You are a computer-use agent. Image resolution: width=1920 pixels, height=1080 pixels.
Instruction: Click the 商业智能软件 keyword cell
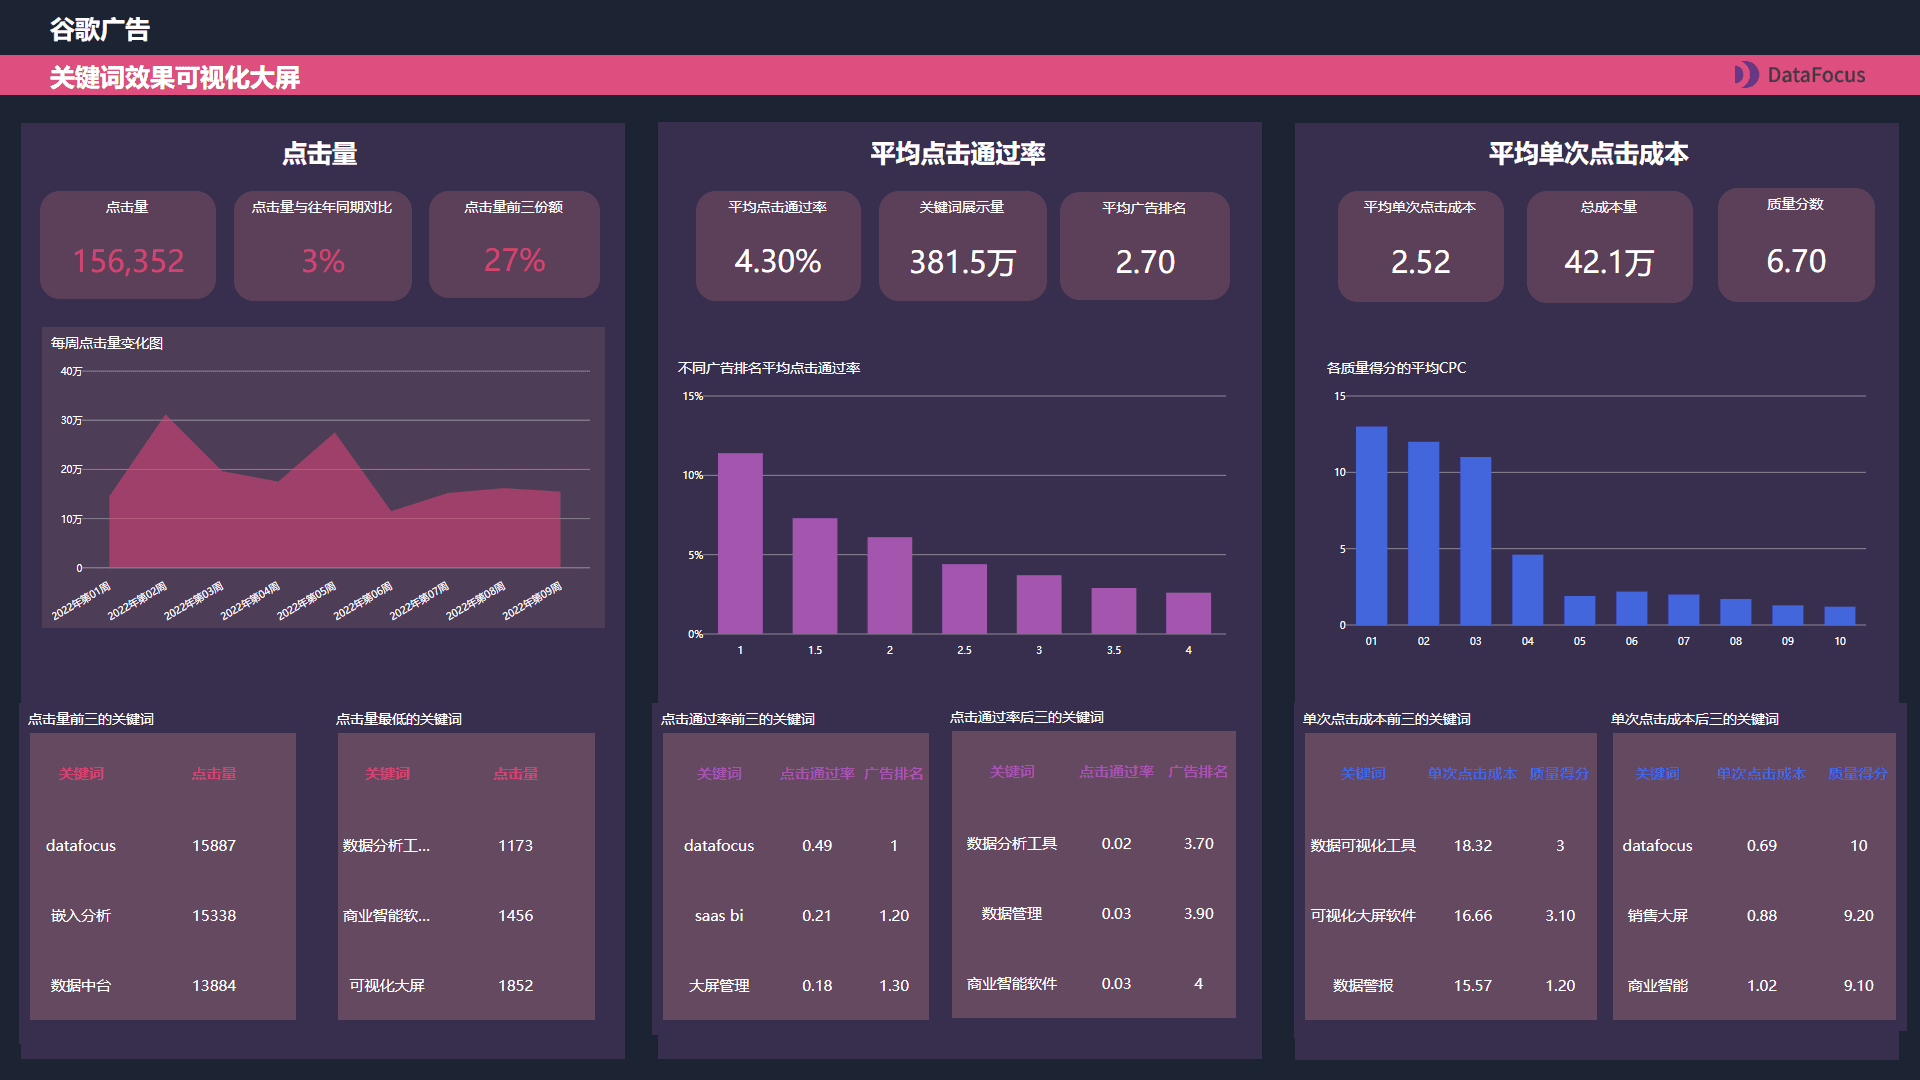(x=1012, y=983)
